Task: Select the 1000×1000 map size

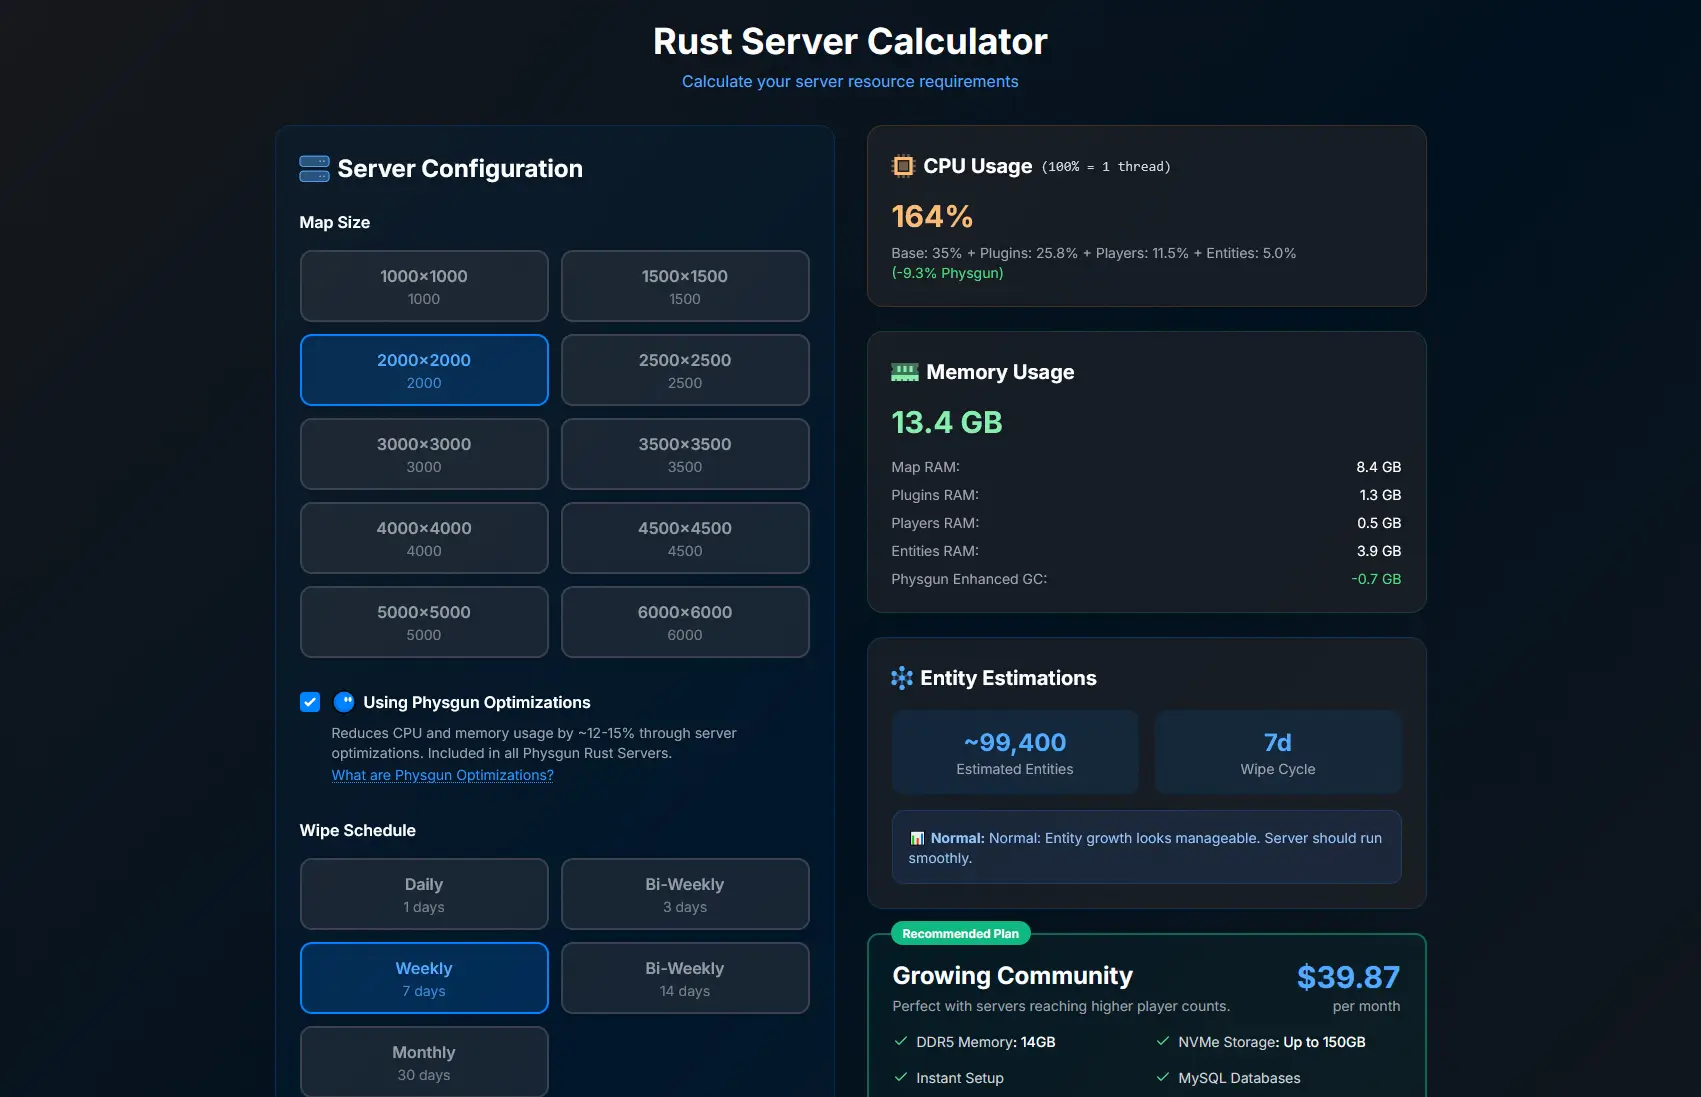Action: 423,286
